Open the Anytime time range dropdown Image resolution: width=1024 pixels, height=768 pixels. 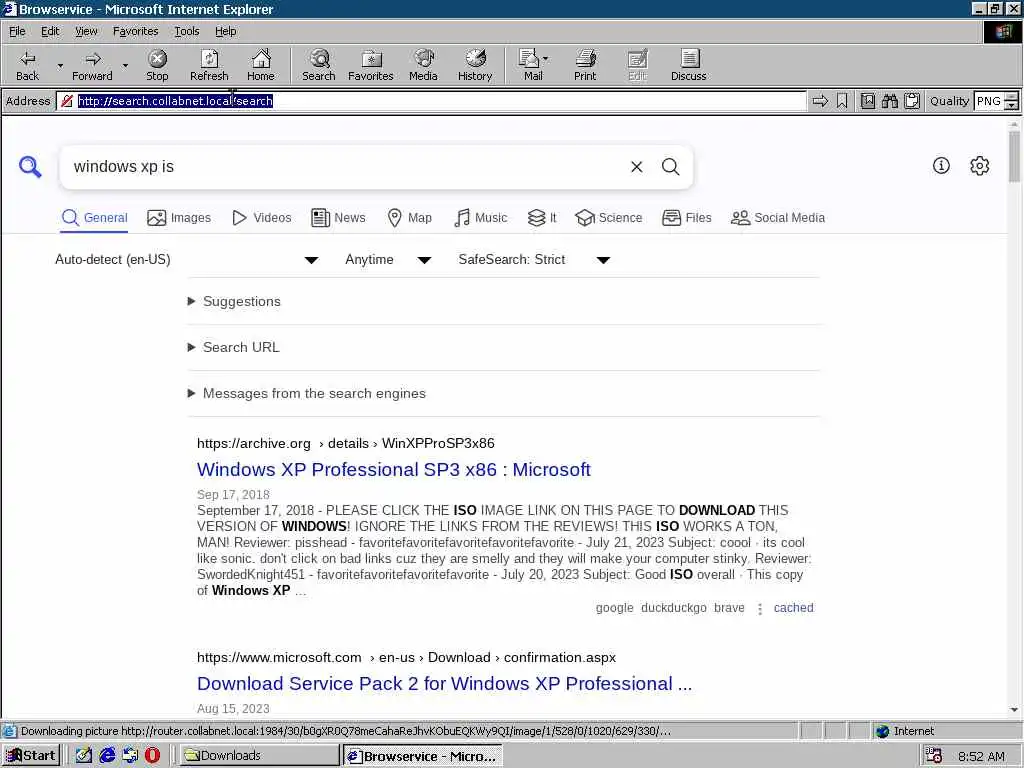point(388,260)
